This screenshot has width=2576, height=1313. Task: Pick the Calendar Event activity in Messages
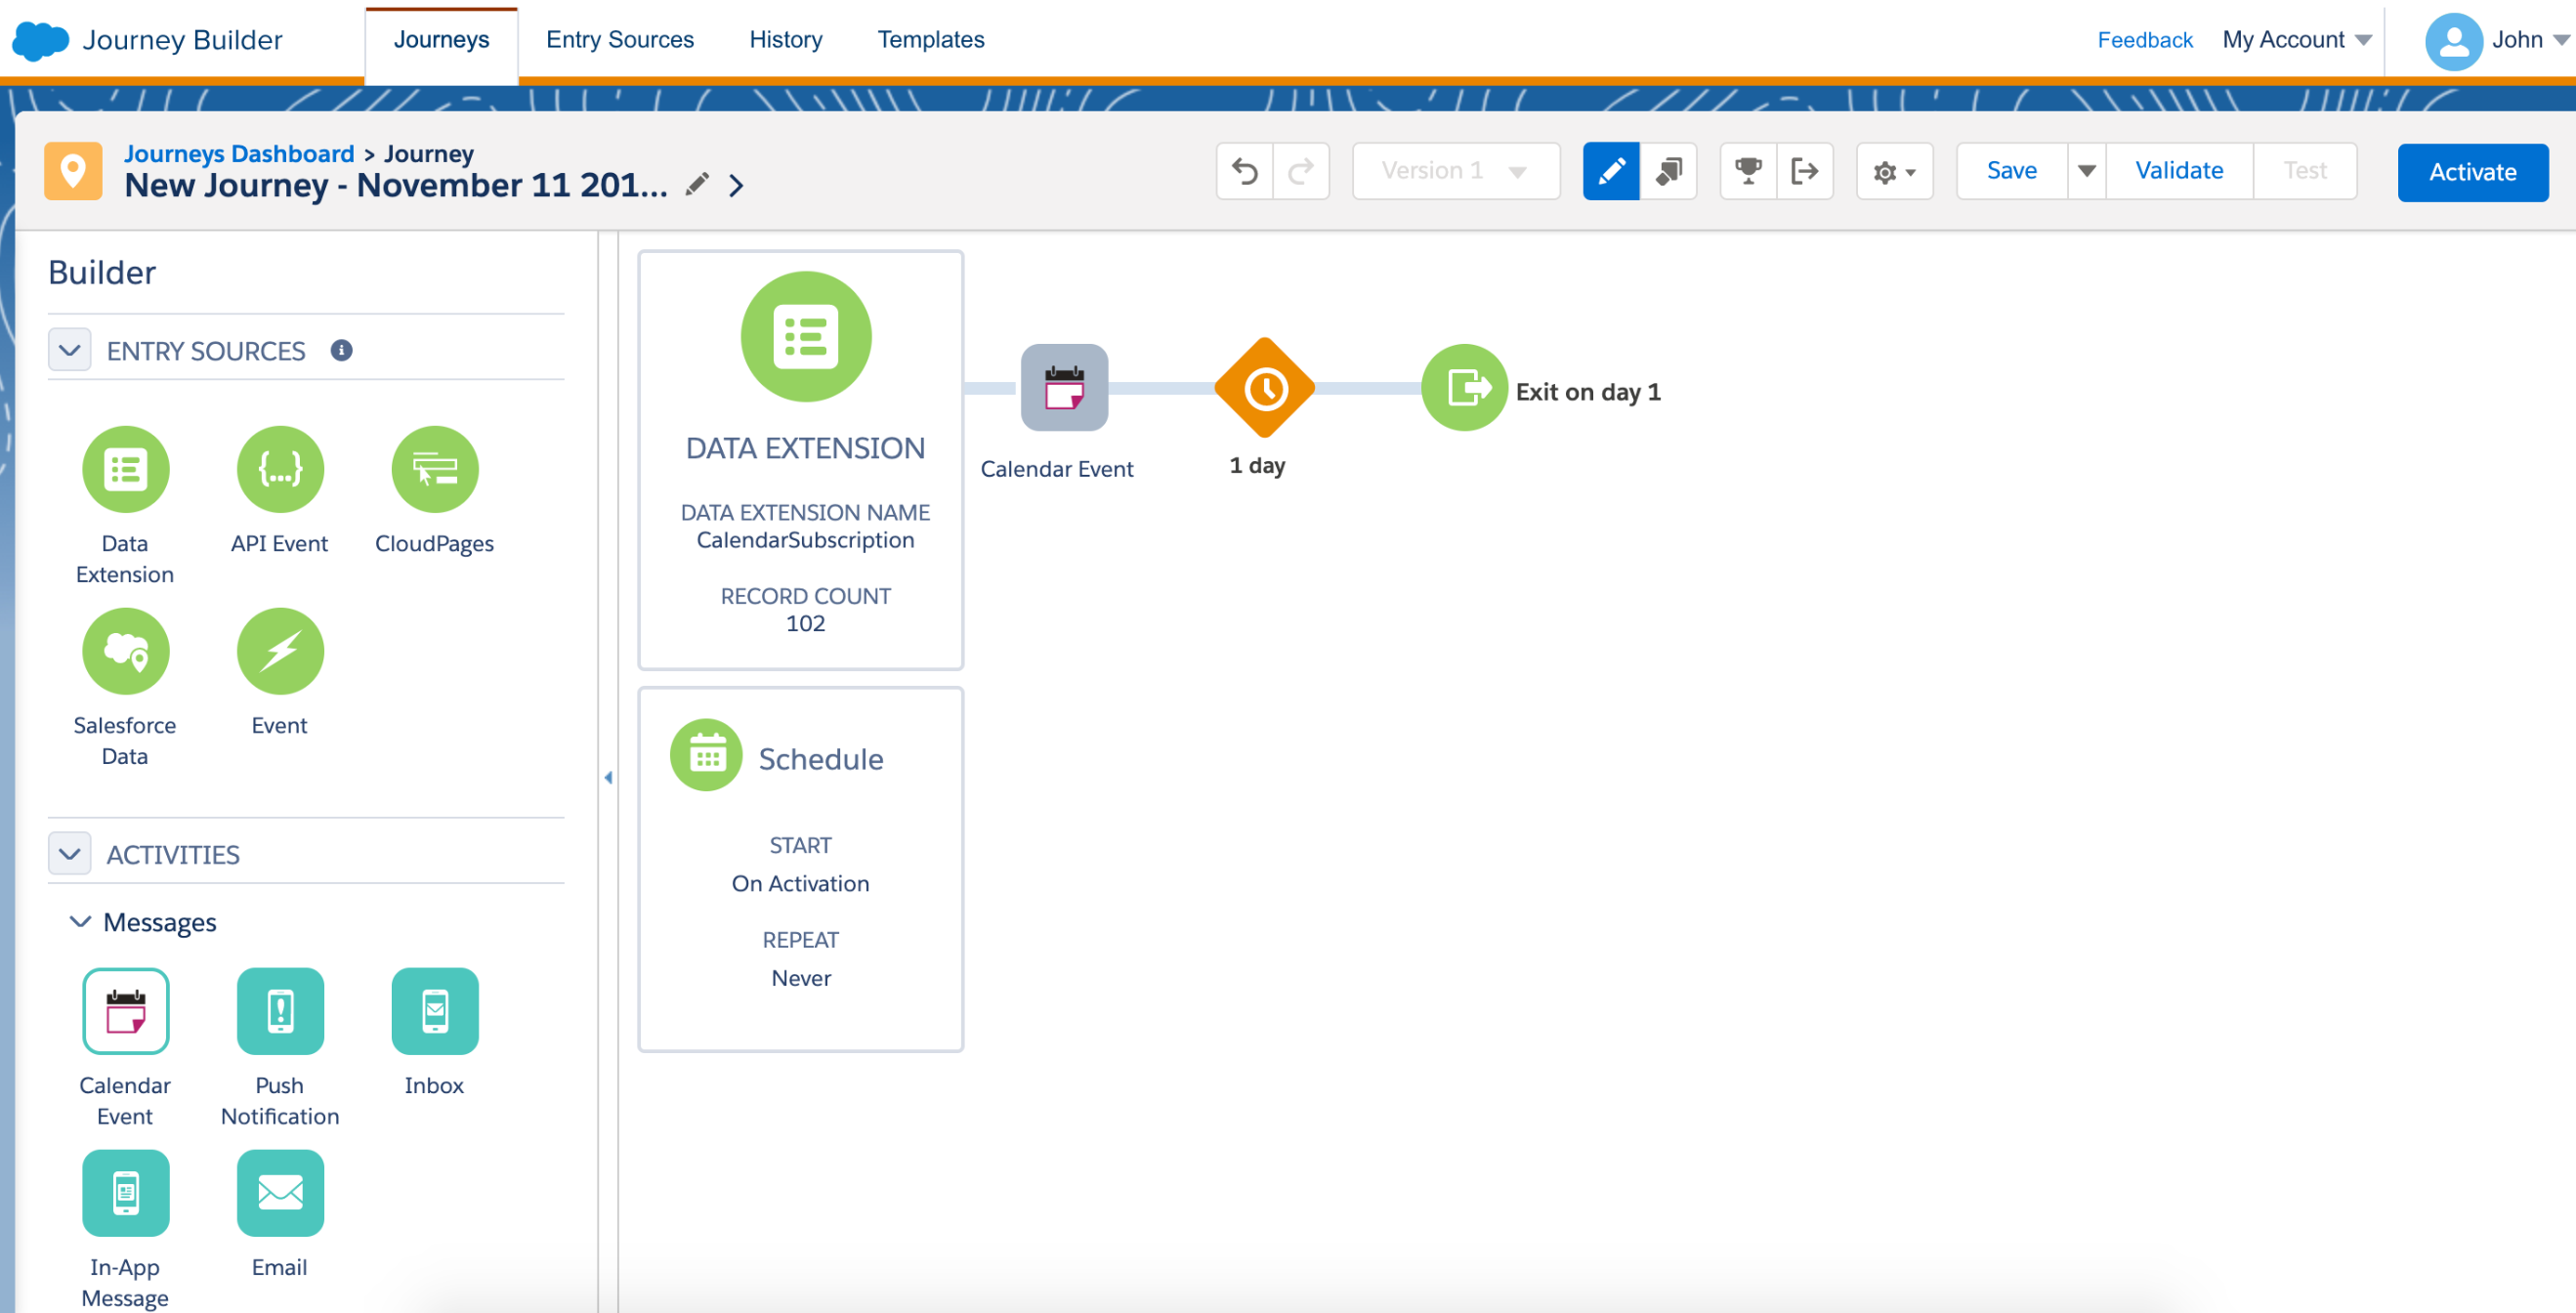[125, 1011]
